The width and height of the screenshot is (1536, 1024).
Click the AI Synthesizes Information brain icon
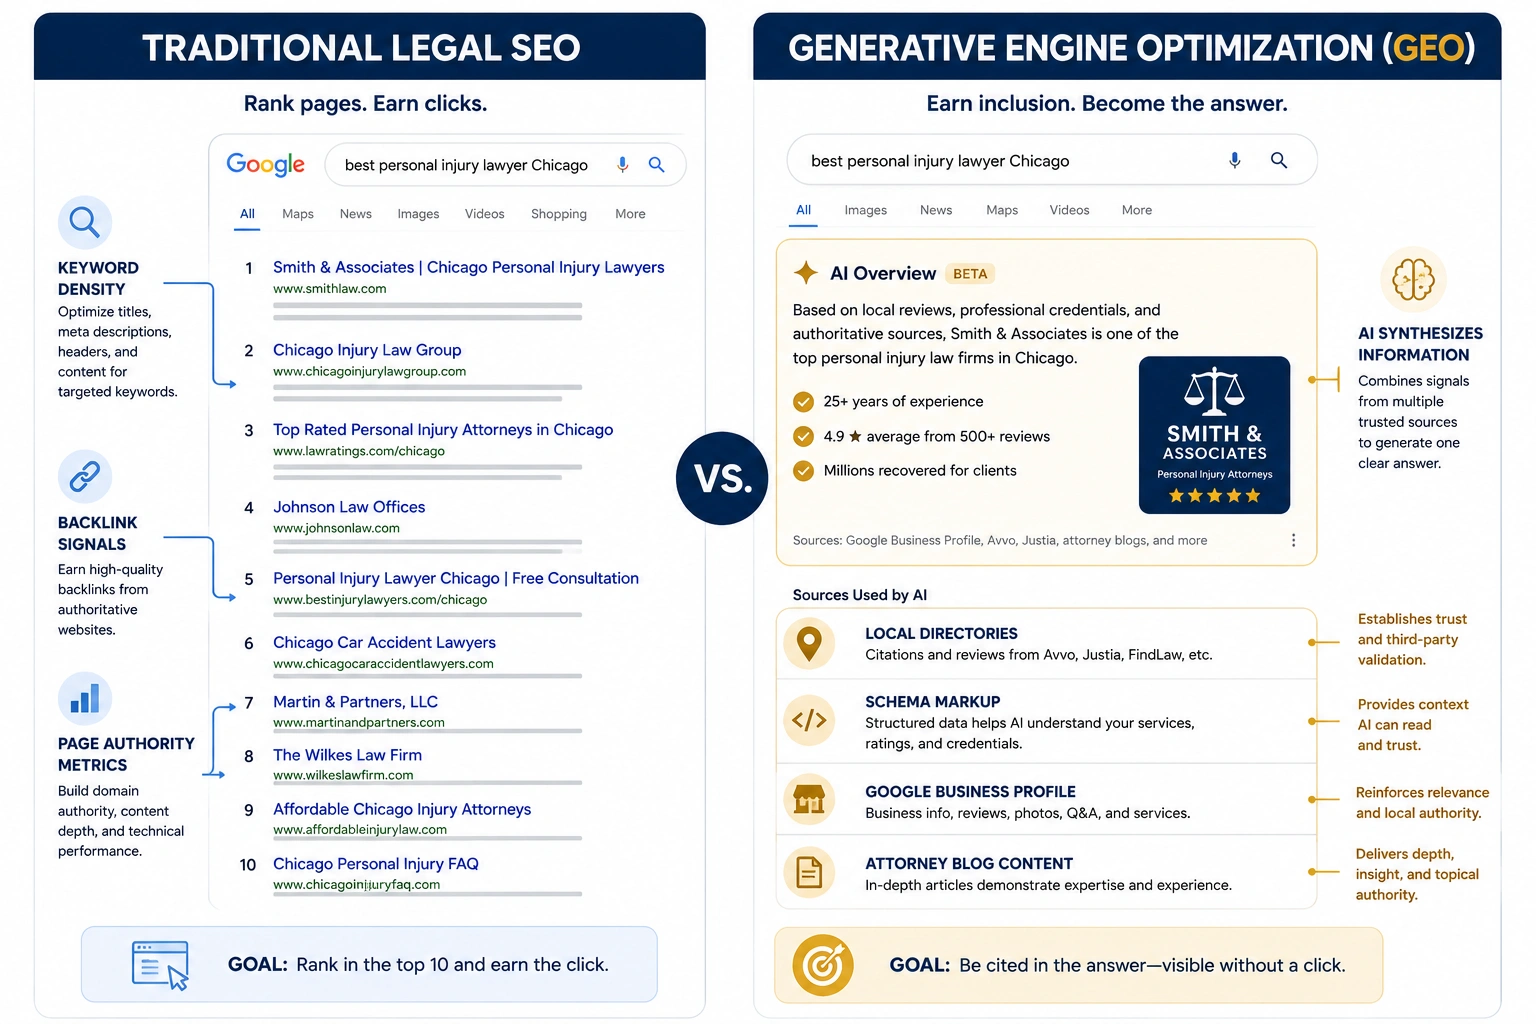[x=1413, y=279]
